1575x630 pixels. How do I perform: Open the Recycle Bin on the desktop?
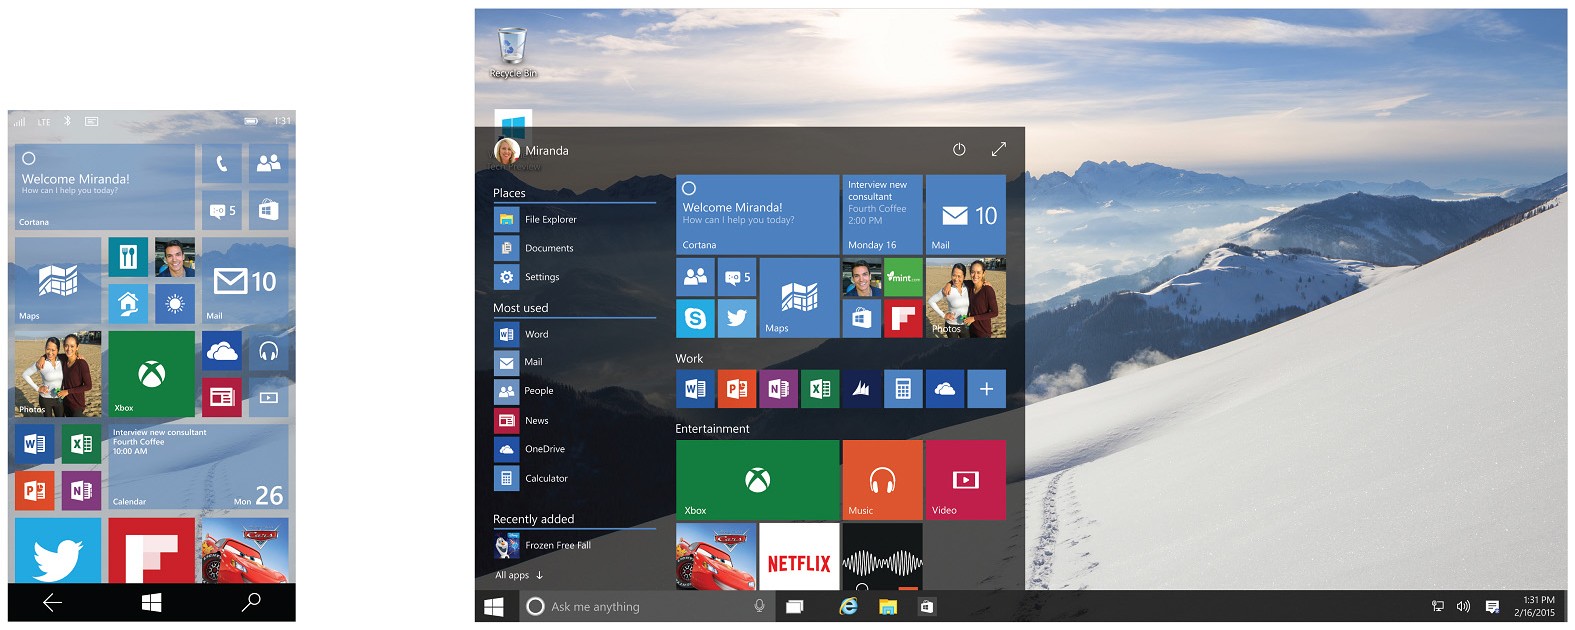[512, 53]
